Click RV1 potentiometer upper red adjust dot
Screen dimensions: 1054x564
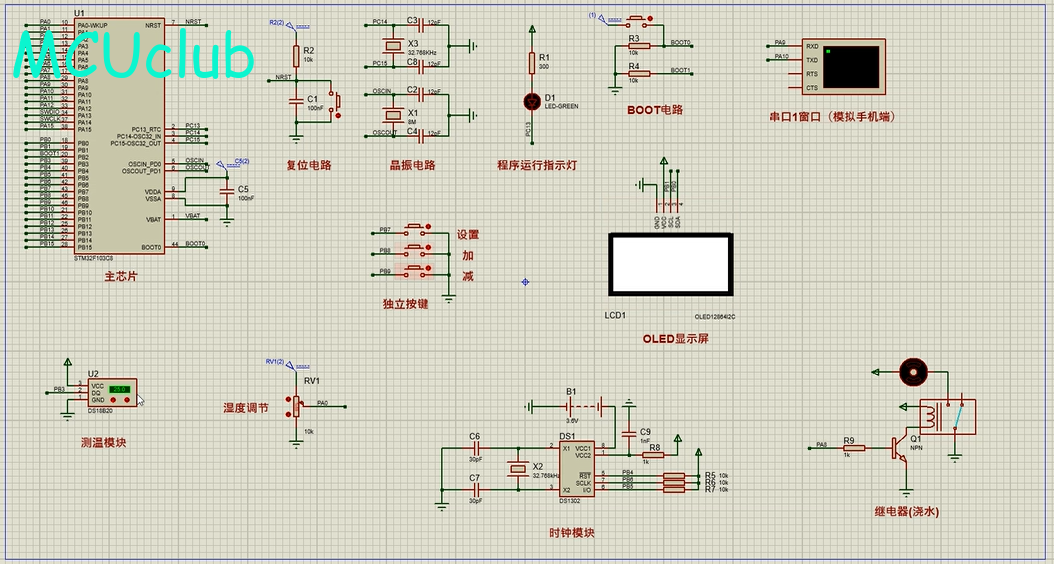coord(288,397)
